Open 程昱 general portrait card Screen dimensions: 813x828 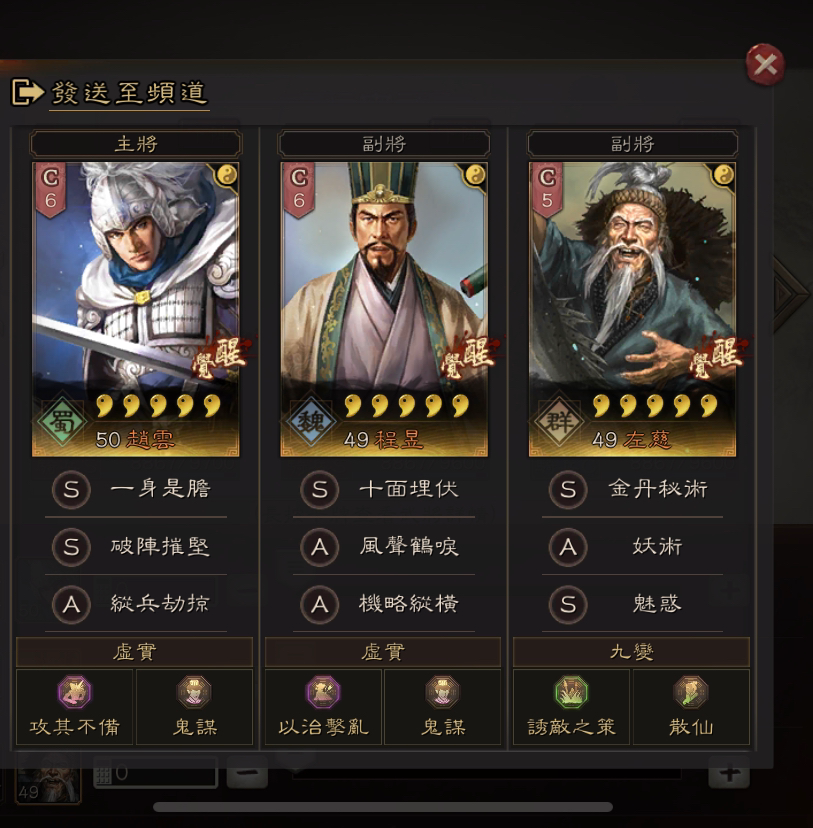[x=384, y=309]
